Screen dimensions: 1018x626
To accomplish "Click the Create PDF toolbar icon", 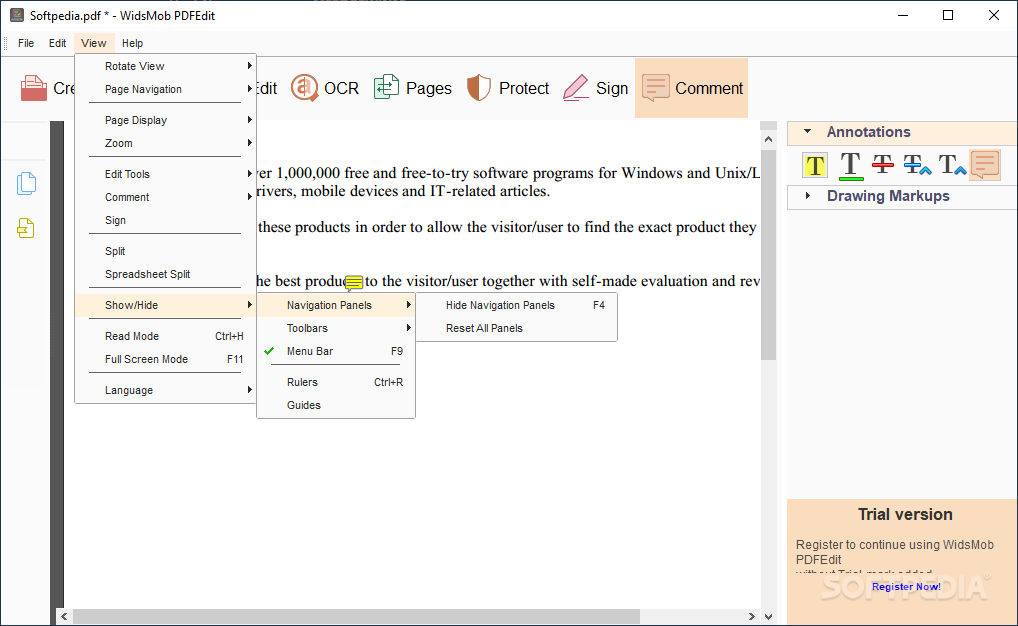I will tap(34, 88).
